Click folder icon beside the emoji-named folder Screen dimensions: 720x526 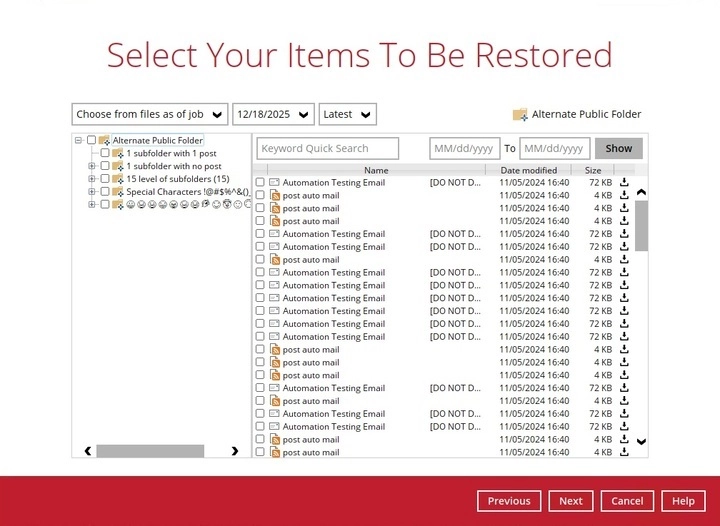[x=118, y=204]
